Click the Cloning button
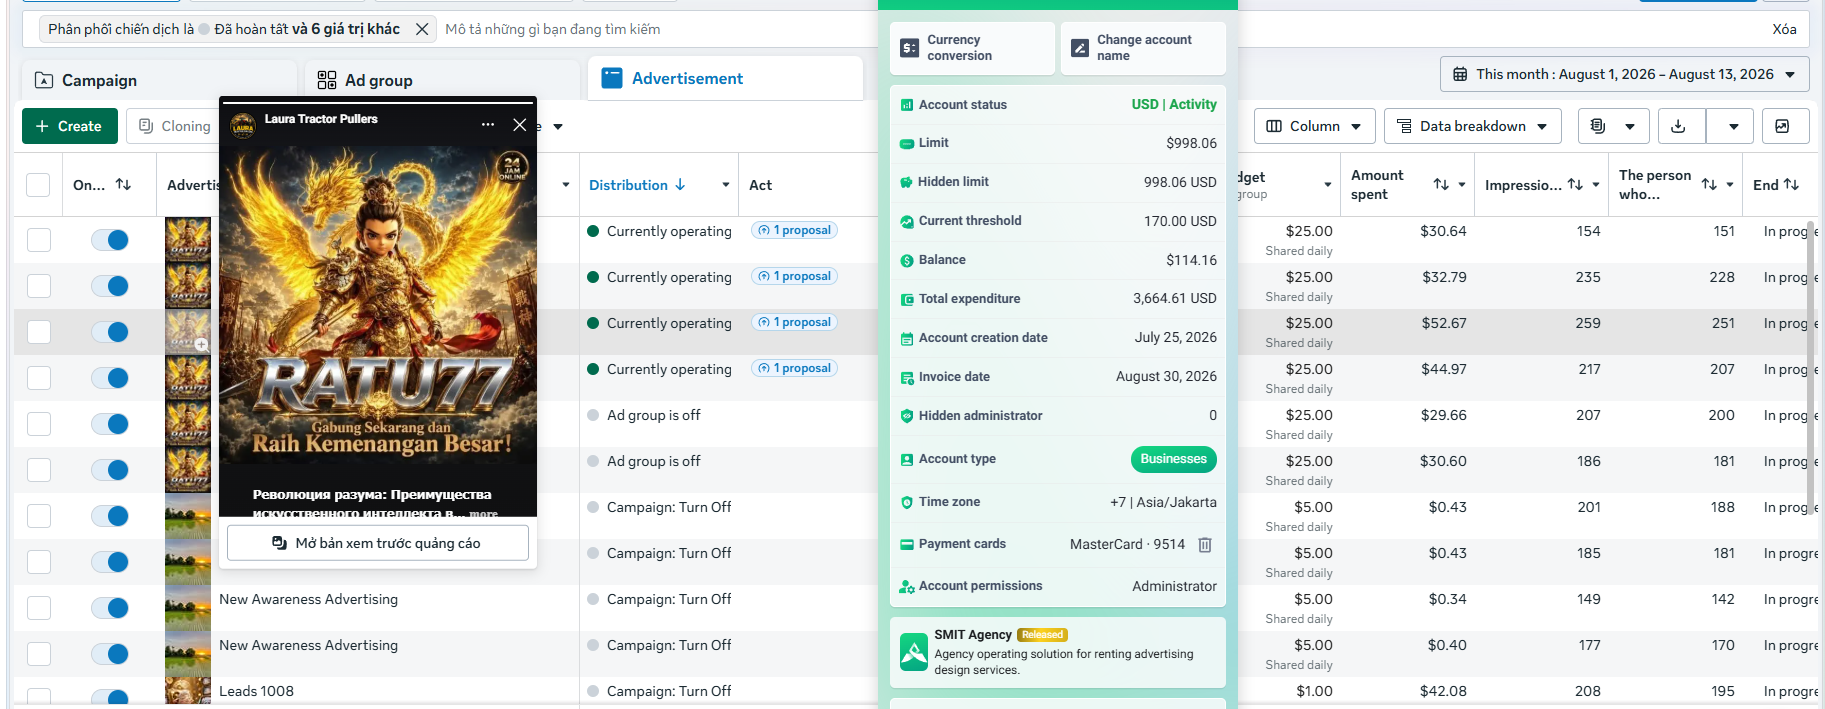The width and height of the screenshot is (1825, 709). coord(174,126)
